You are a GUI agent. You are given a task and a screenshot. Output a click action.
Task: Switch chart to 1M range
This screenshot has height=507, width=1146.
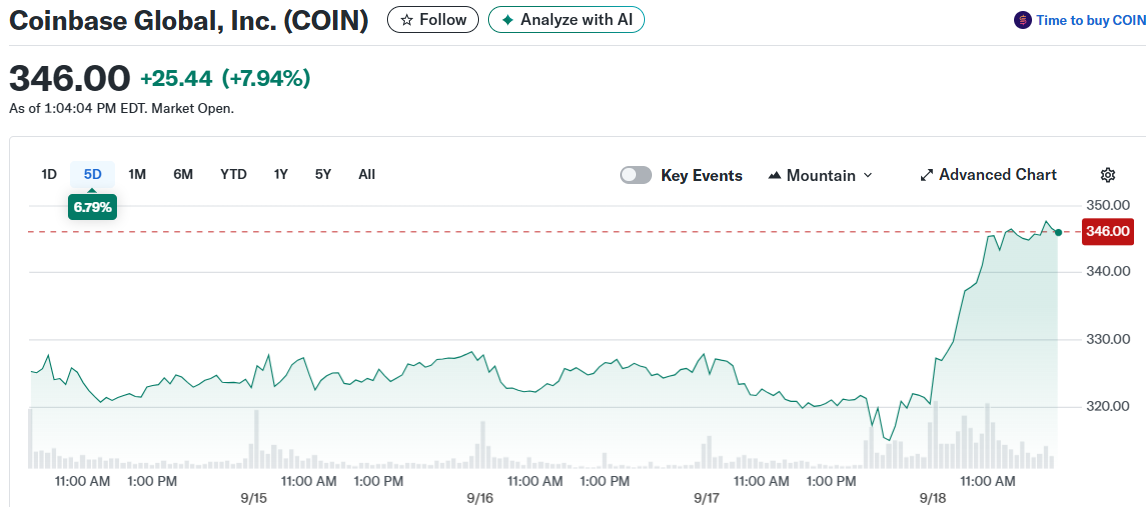click(x=137, y=175)
